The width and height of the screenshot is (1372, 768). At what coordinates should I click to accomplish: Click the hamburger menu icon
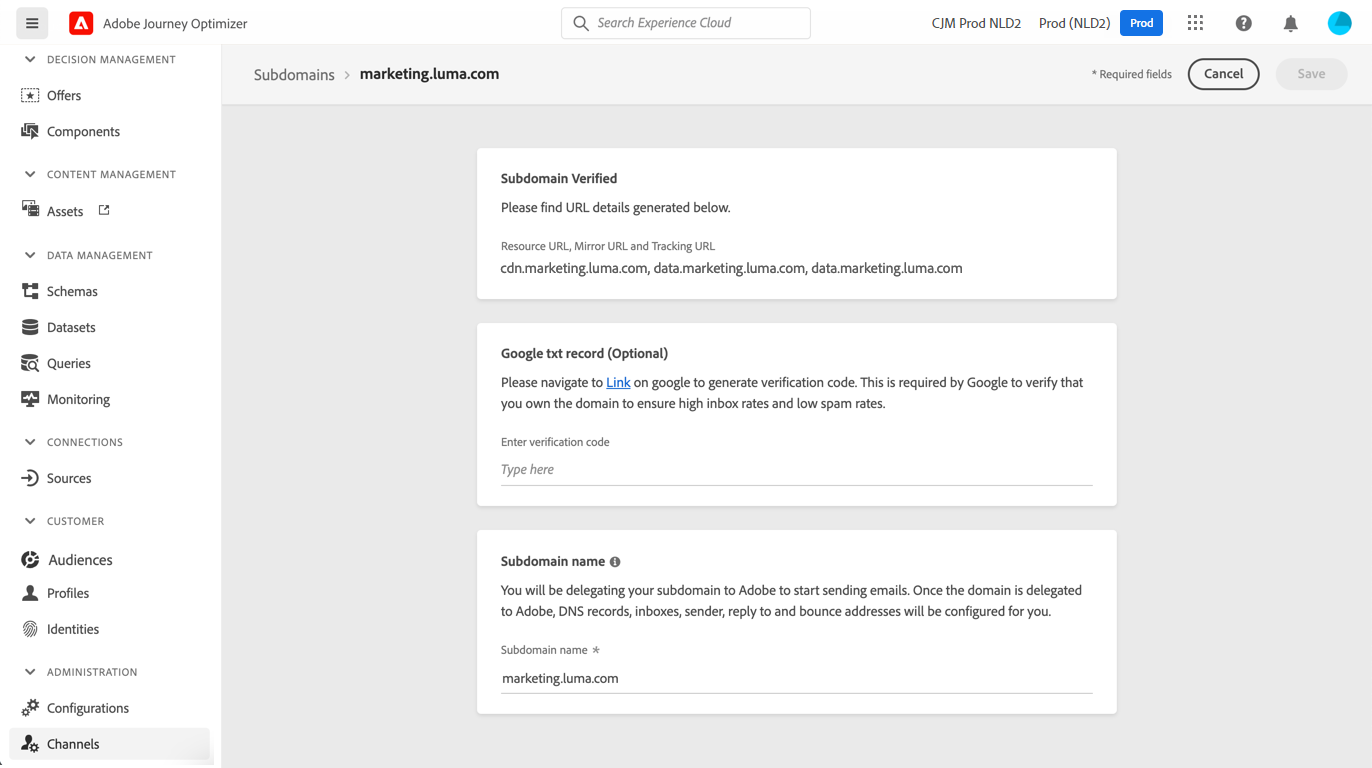(32, 23)
